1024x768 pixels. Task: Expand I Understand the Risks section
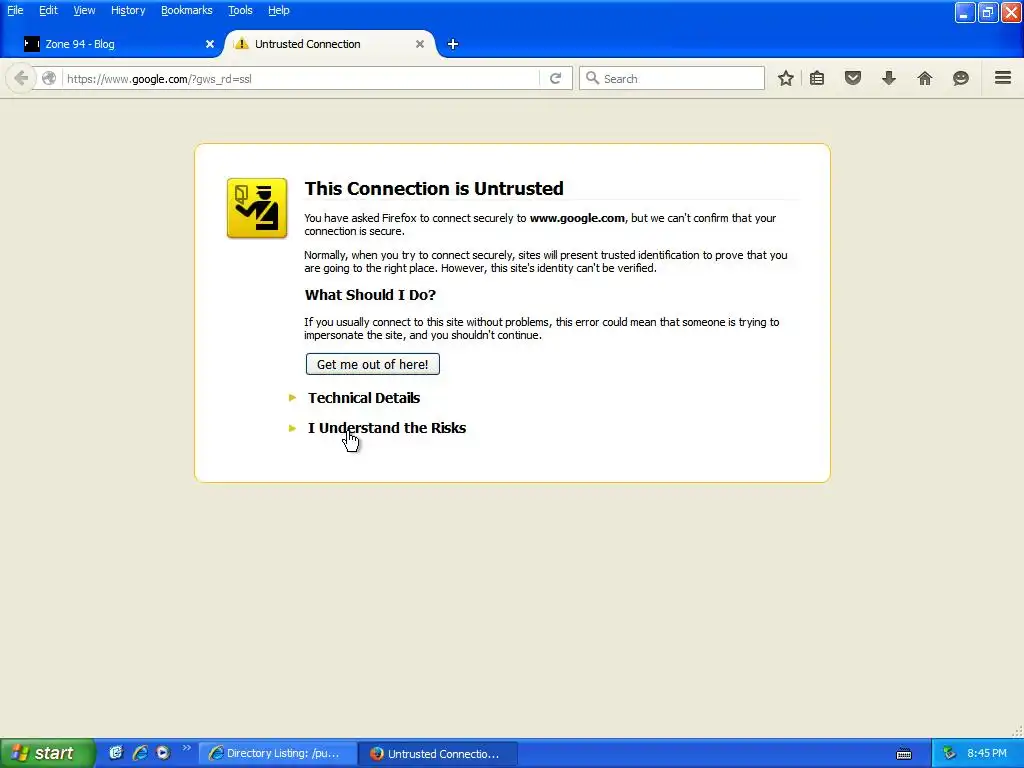coord(387,428)
